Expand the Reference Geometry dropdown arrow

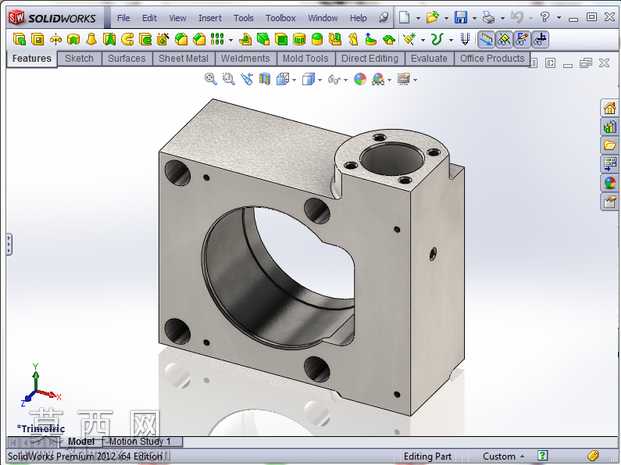[x=422, y=40]
